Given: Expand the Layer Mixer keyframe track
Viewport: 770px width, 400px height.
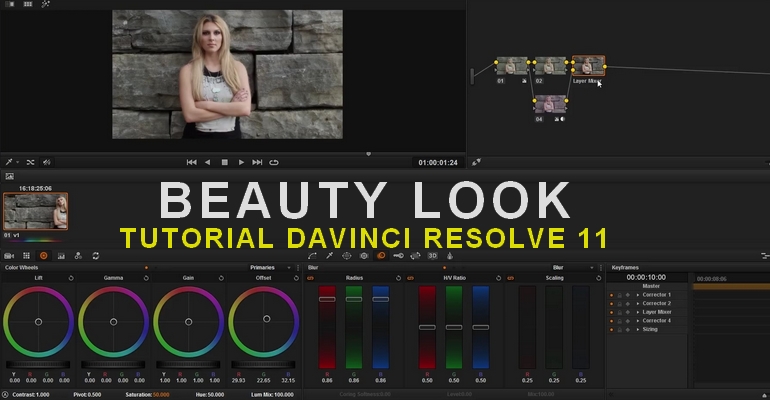Looking at the screenshot, I should point(638,312).
